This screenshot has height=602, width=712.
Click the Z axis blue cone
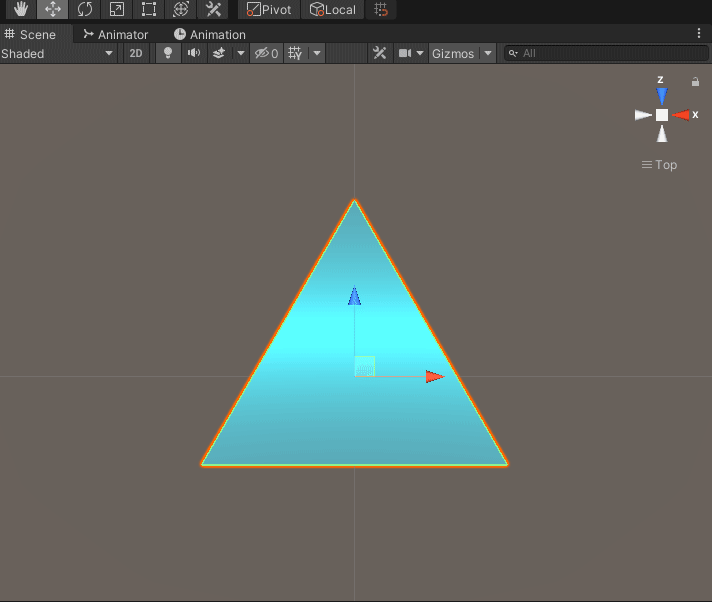click(x=662, y=96)
